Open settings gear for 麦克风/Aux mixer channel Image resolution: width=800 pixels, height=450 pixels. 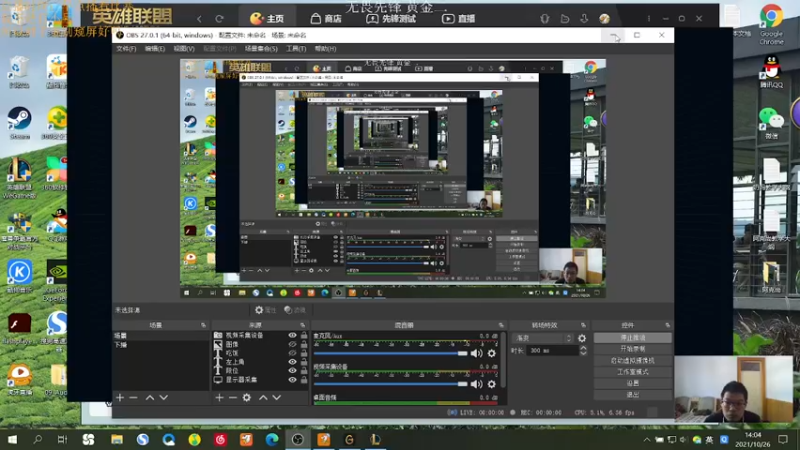point(492,353)
